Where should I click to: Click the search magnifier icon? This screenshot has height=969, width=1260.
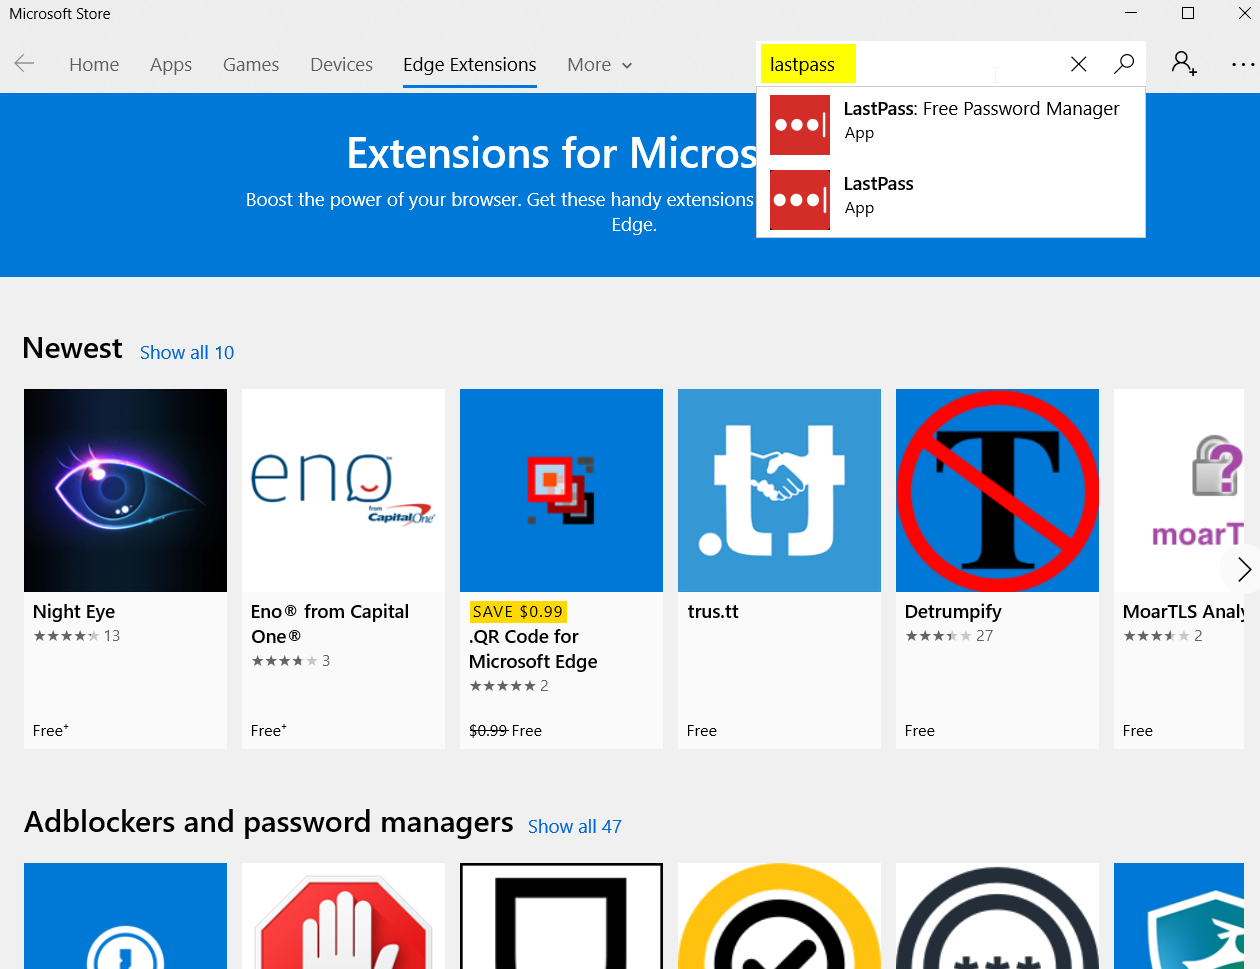(1123, 63)
